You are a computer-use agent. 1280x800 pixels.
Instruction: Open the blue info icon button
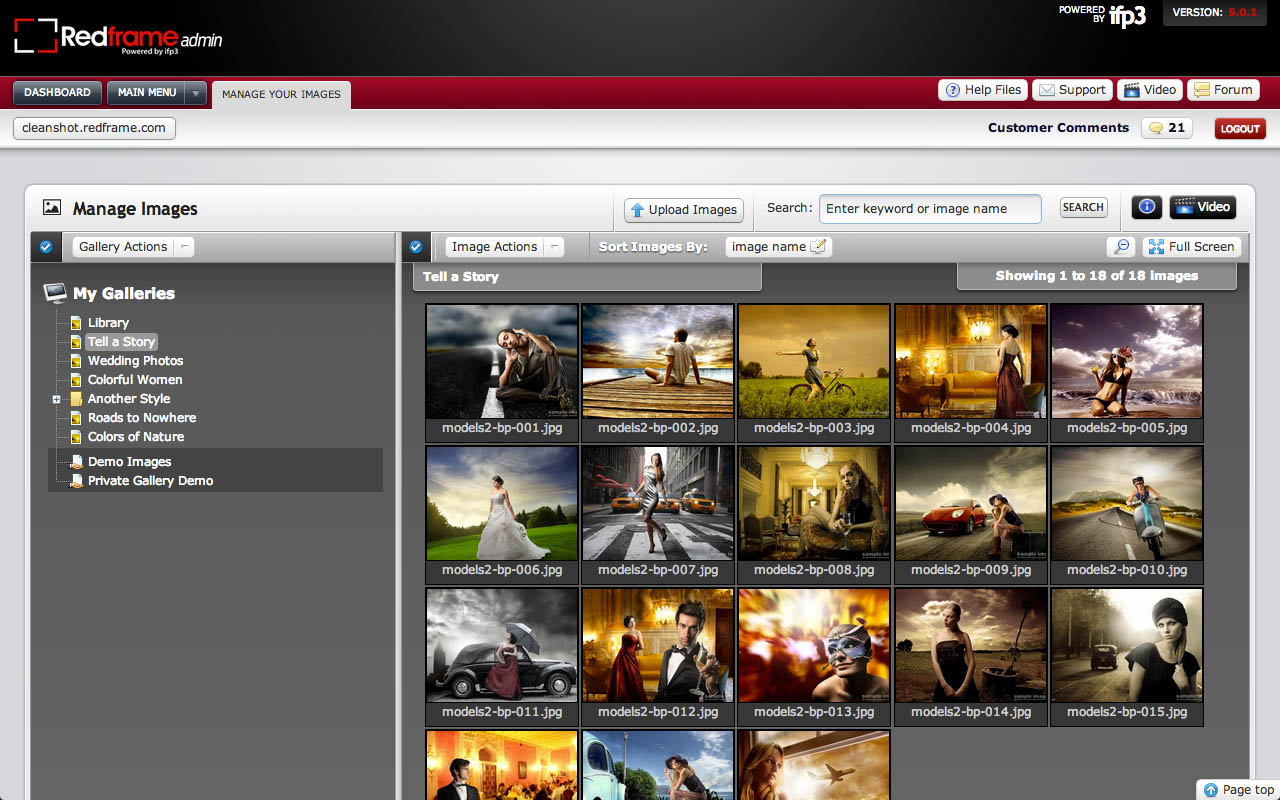coord(1147,207)
